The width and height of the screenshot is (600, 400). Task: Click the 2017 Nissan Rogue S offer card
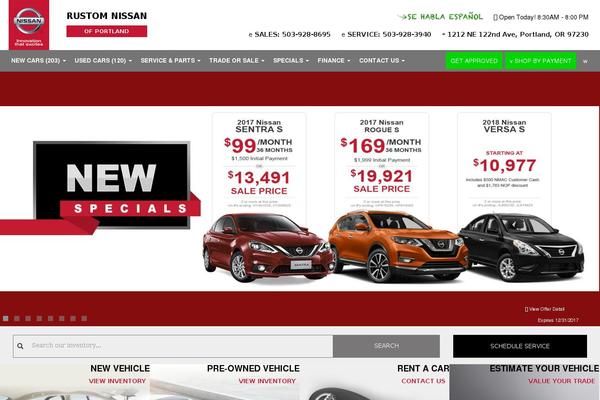coord(382,164)
